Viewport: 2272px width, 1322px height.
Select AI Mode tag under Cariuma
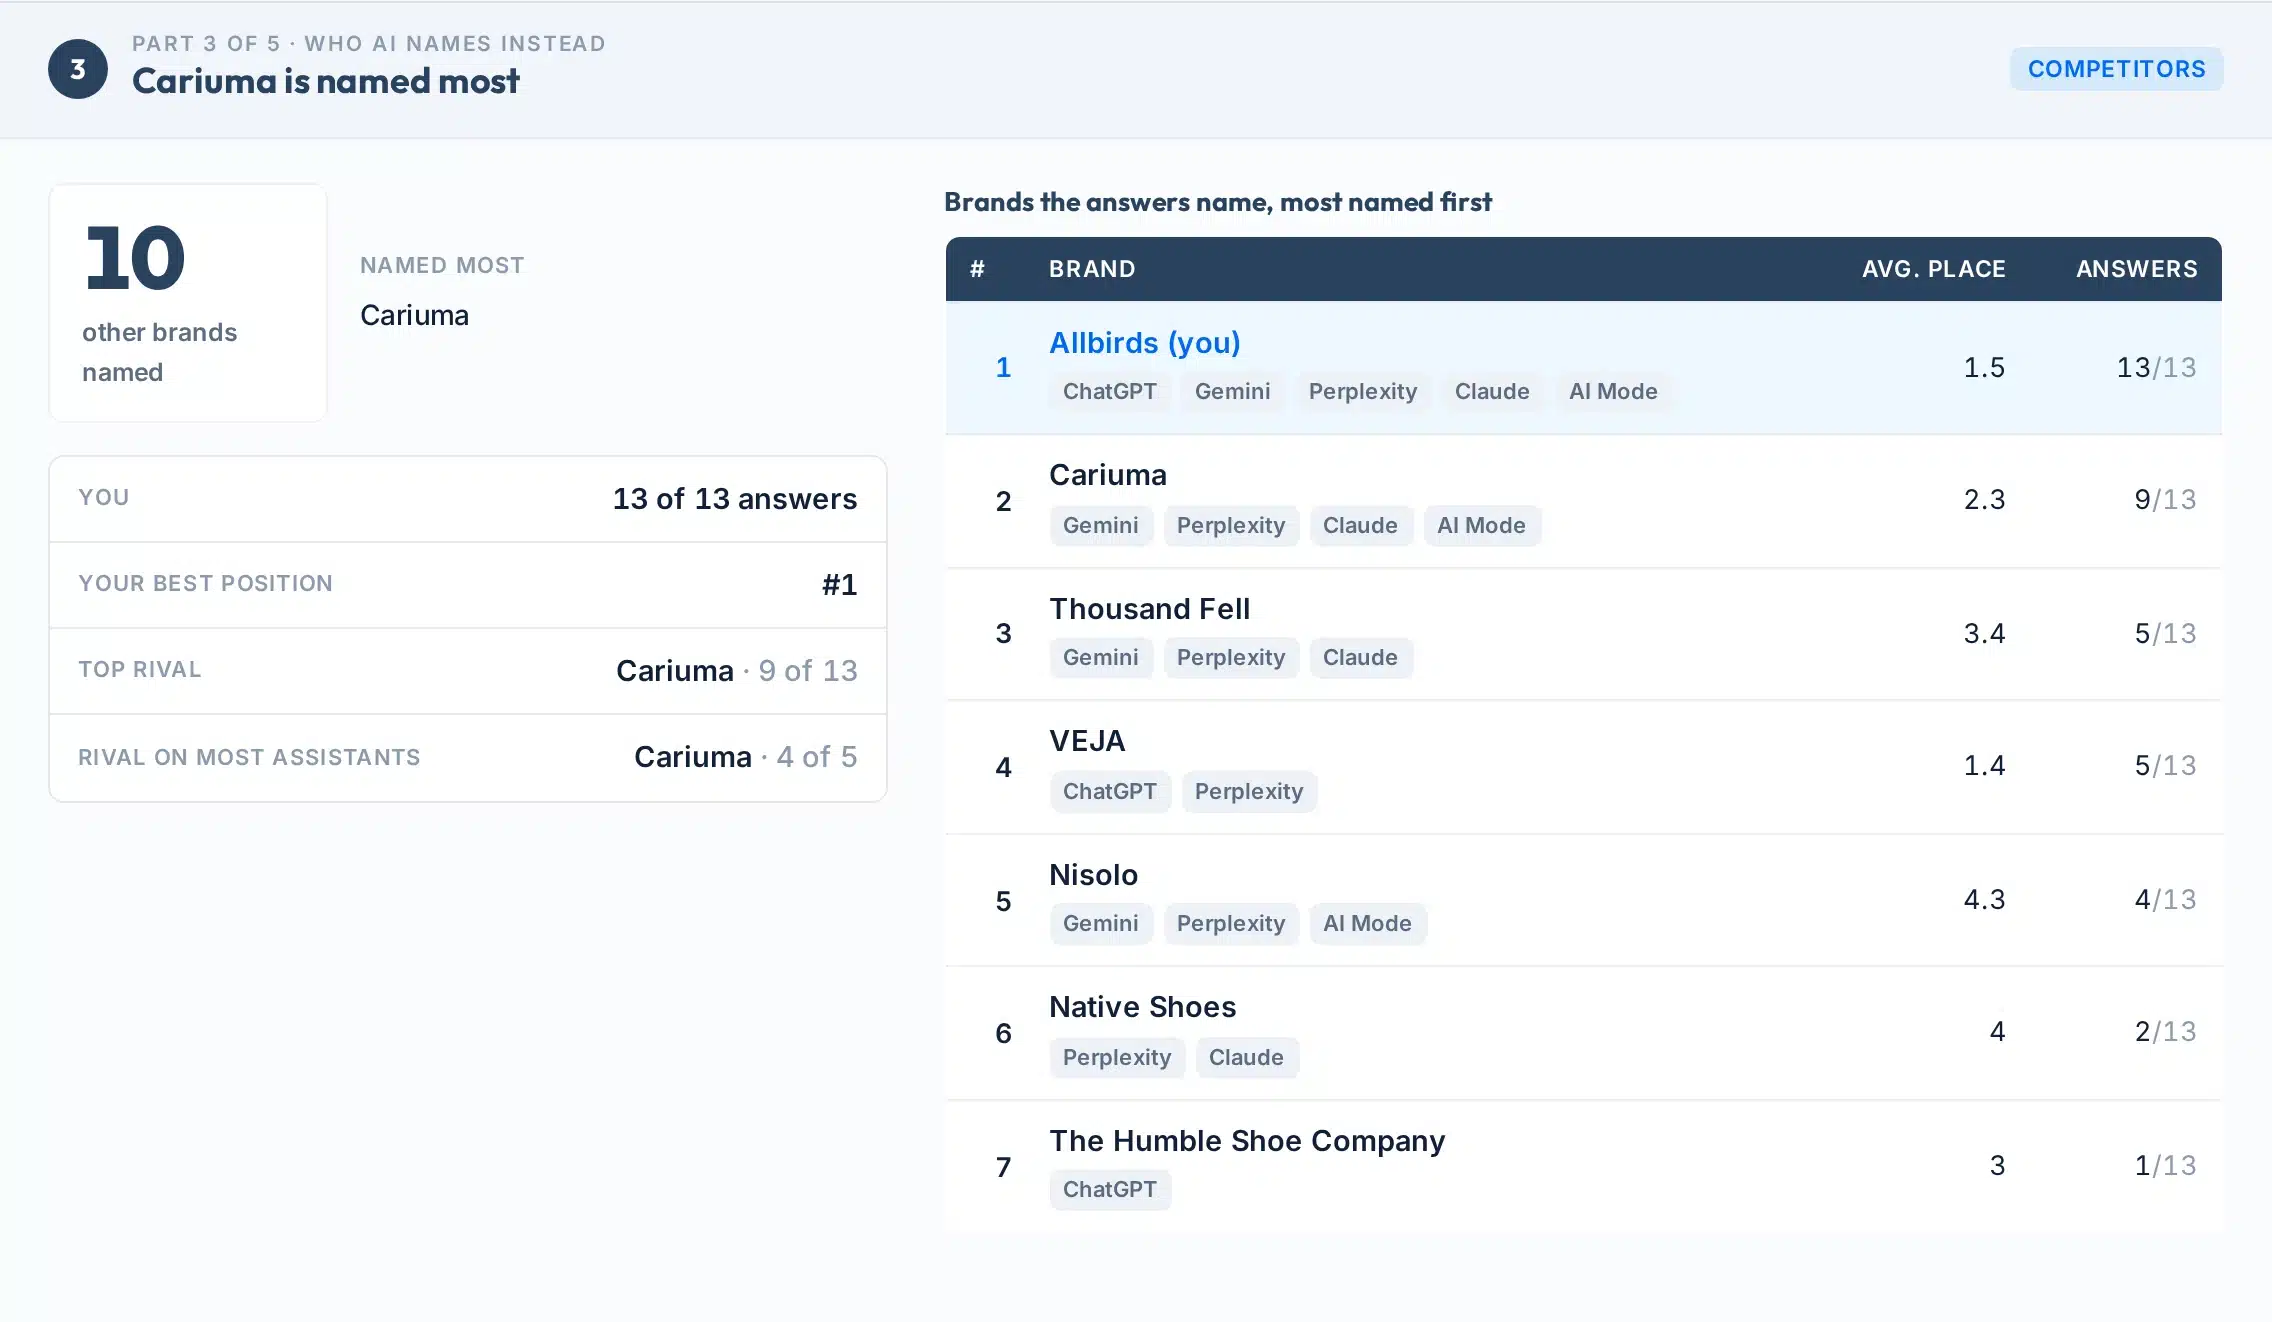click(x=1481, y=526)
